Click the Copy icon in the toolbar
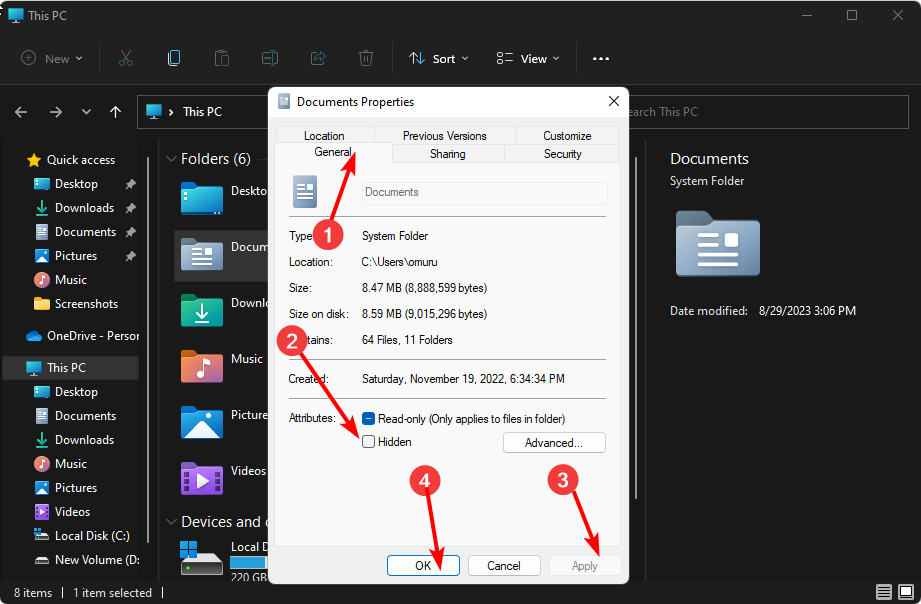The width and height of the screenshot is (921, 604). click(x=173, y=58)
